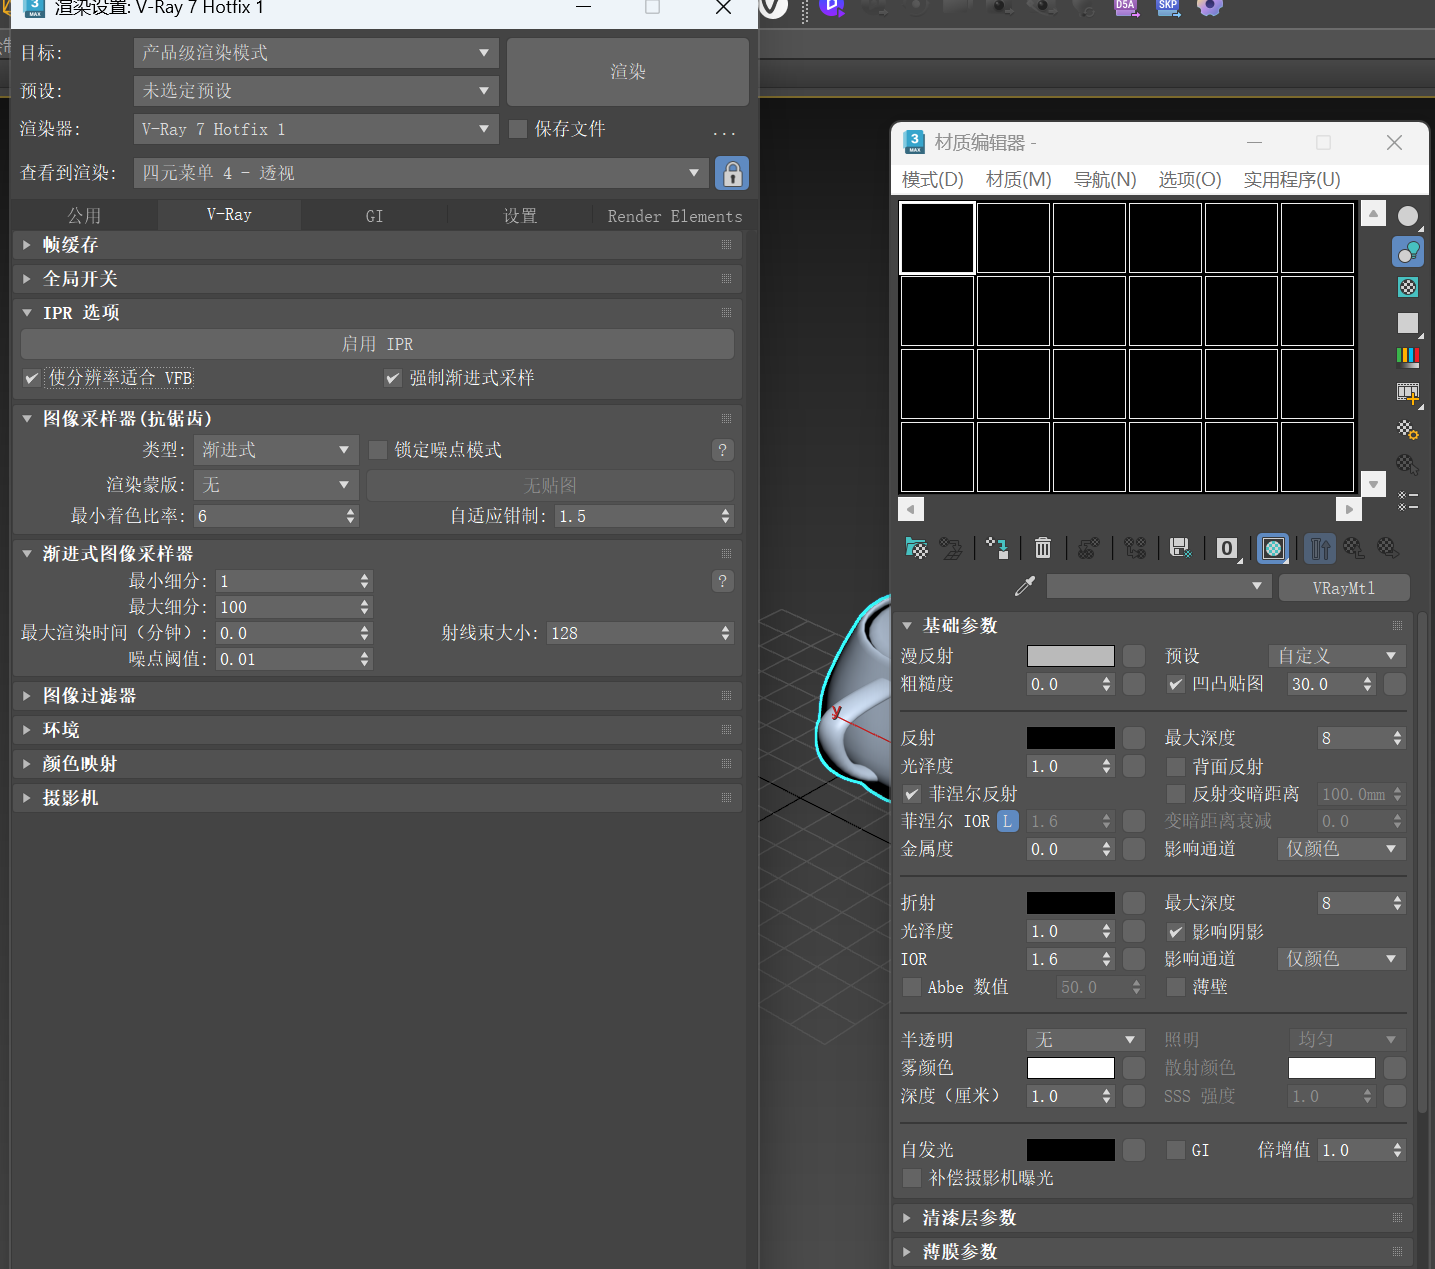The image size is (1435, 1269).
Task: Uncheck 使分辨率适合 VFB checkbox
Action: pyautogui.click(x=32, y=378)
